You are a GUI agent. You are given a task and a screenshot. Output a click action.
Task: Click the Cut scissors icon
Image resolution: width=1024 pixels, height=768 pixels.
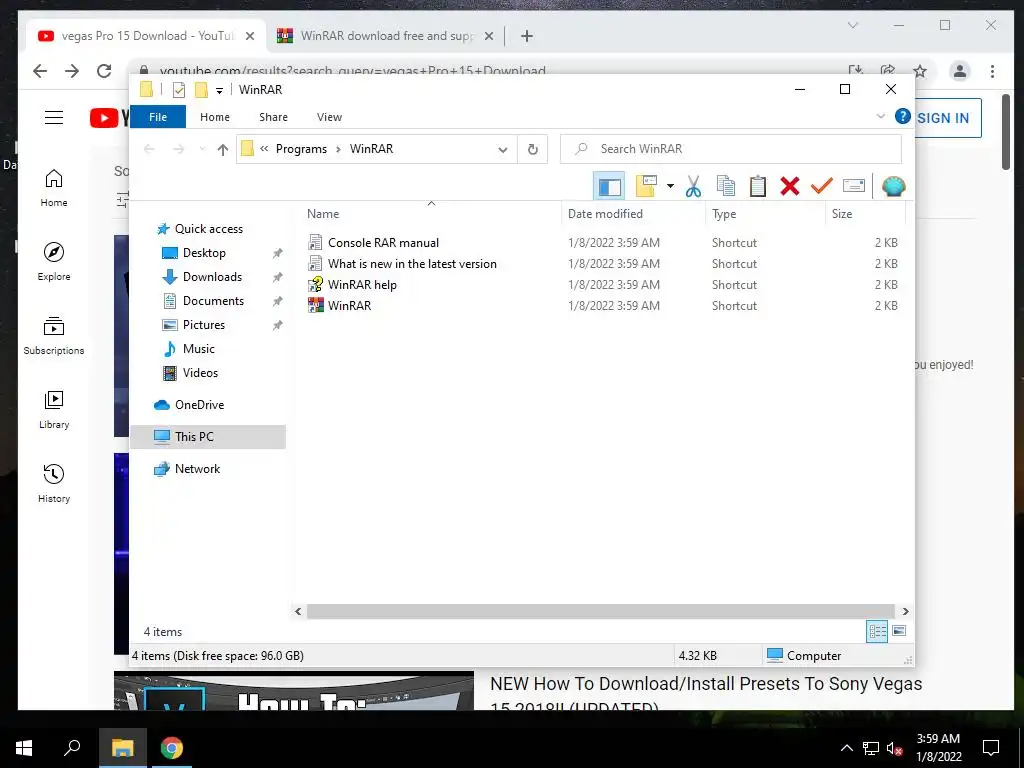click(x=693, y=187)
